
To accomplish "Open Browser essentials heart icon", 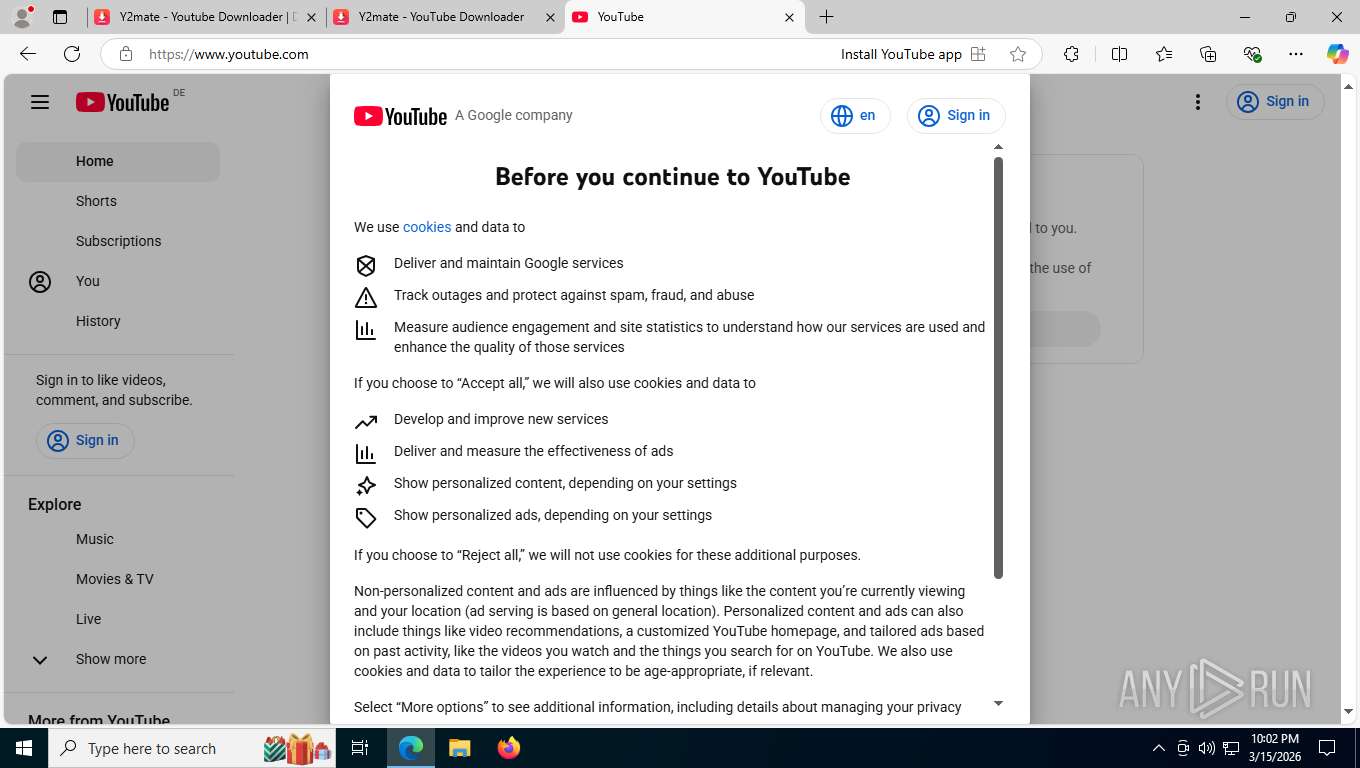I will coord(1252,54).
